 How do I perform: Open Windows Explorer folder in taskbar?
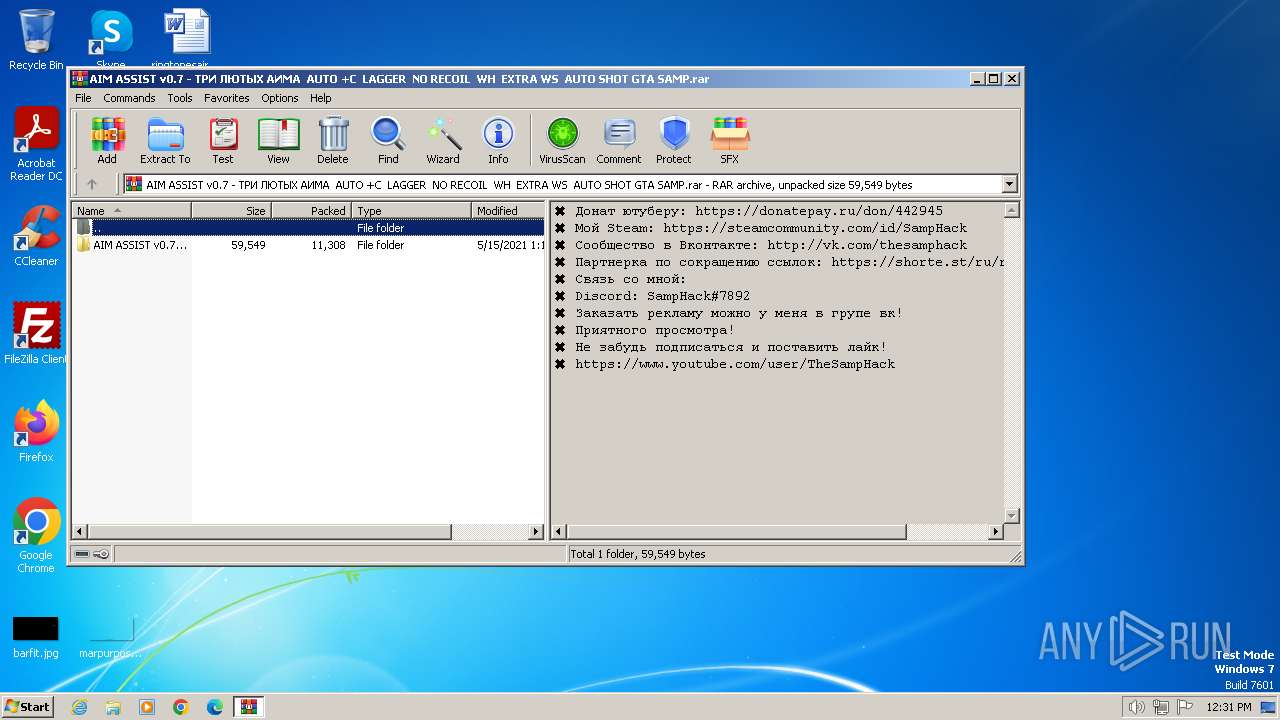tap(113, 707)
